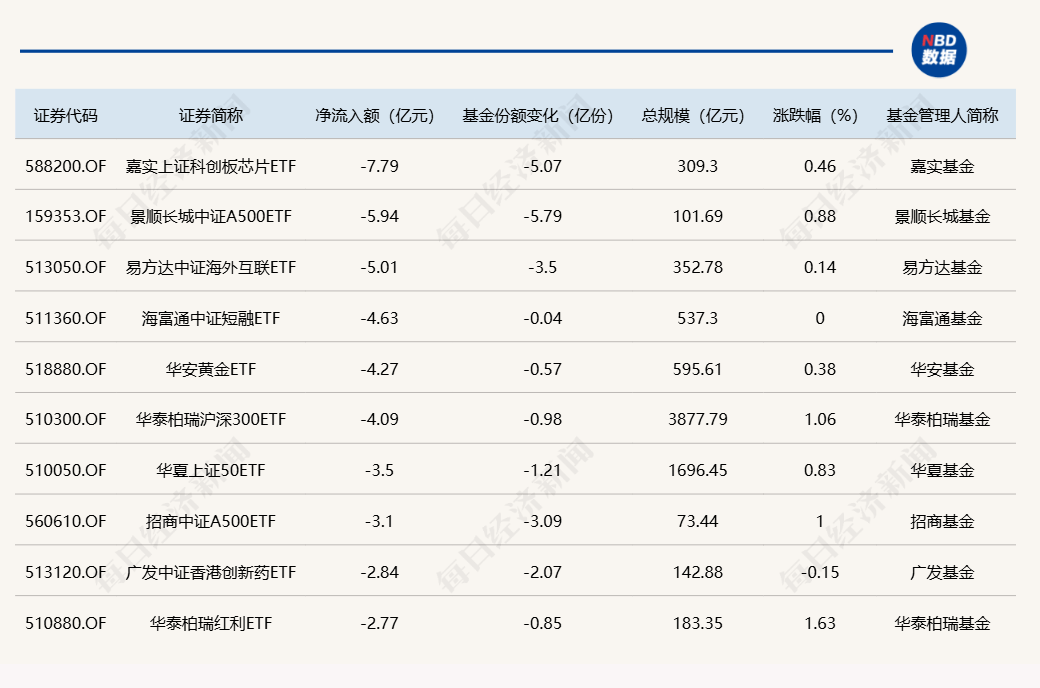This screenshot has width=1040, height=688.
Task: Select fund name 招商中证A500ETF
Action: click(x=211, y=521)
